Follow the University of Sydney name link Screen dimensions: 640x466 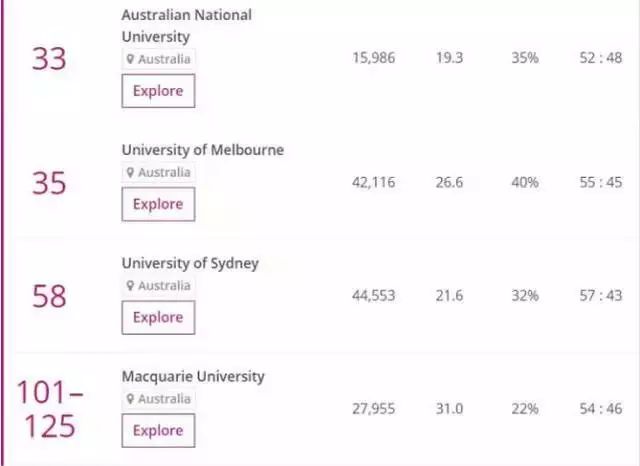tap(190, 264)
